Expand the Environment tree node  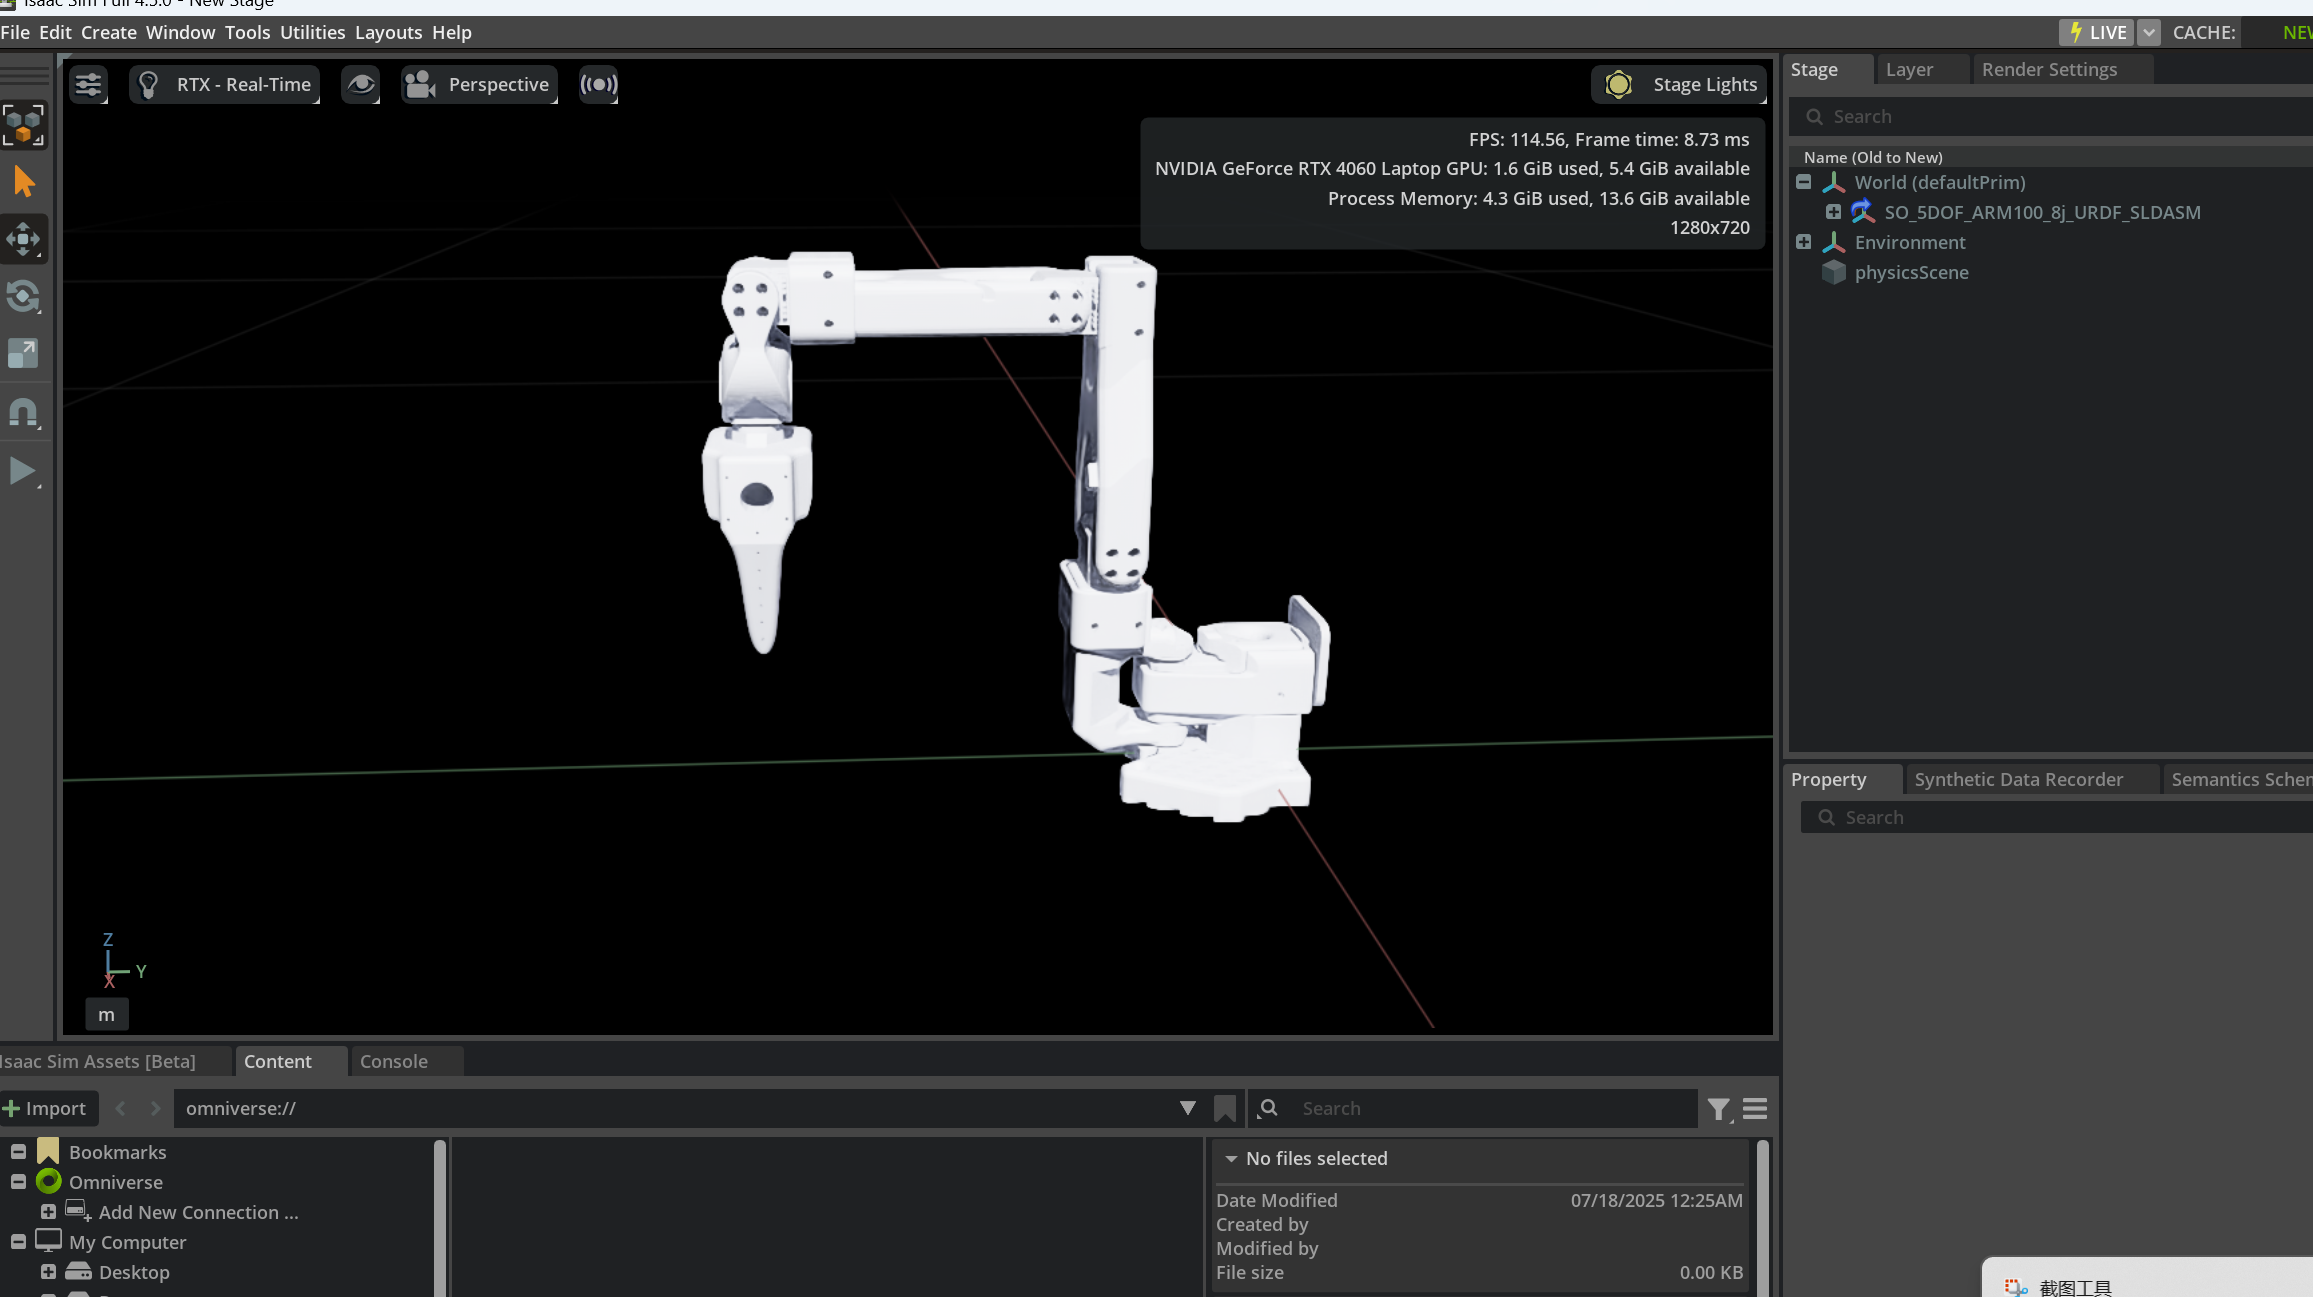point(1803,242)
